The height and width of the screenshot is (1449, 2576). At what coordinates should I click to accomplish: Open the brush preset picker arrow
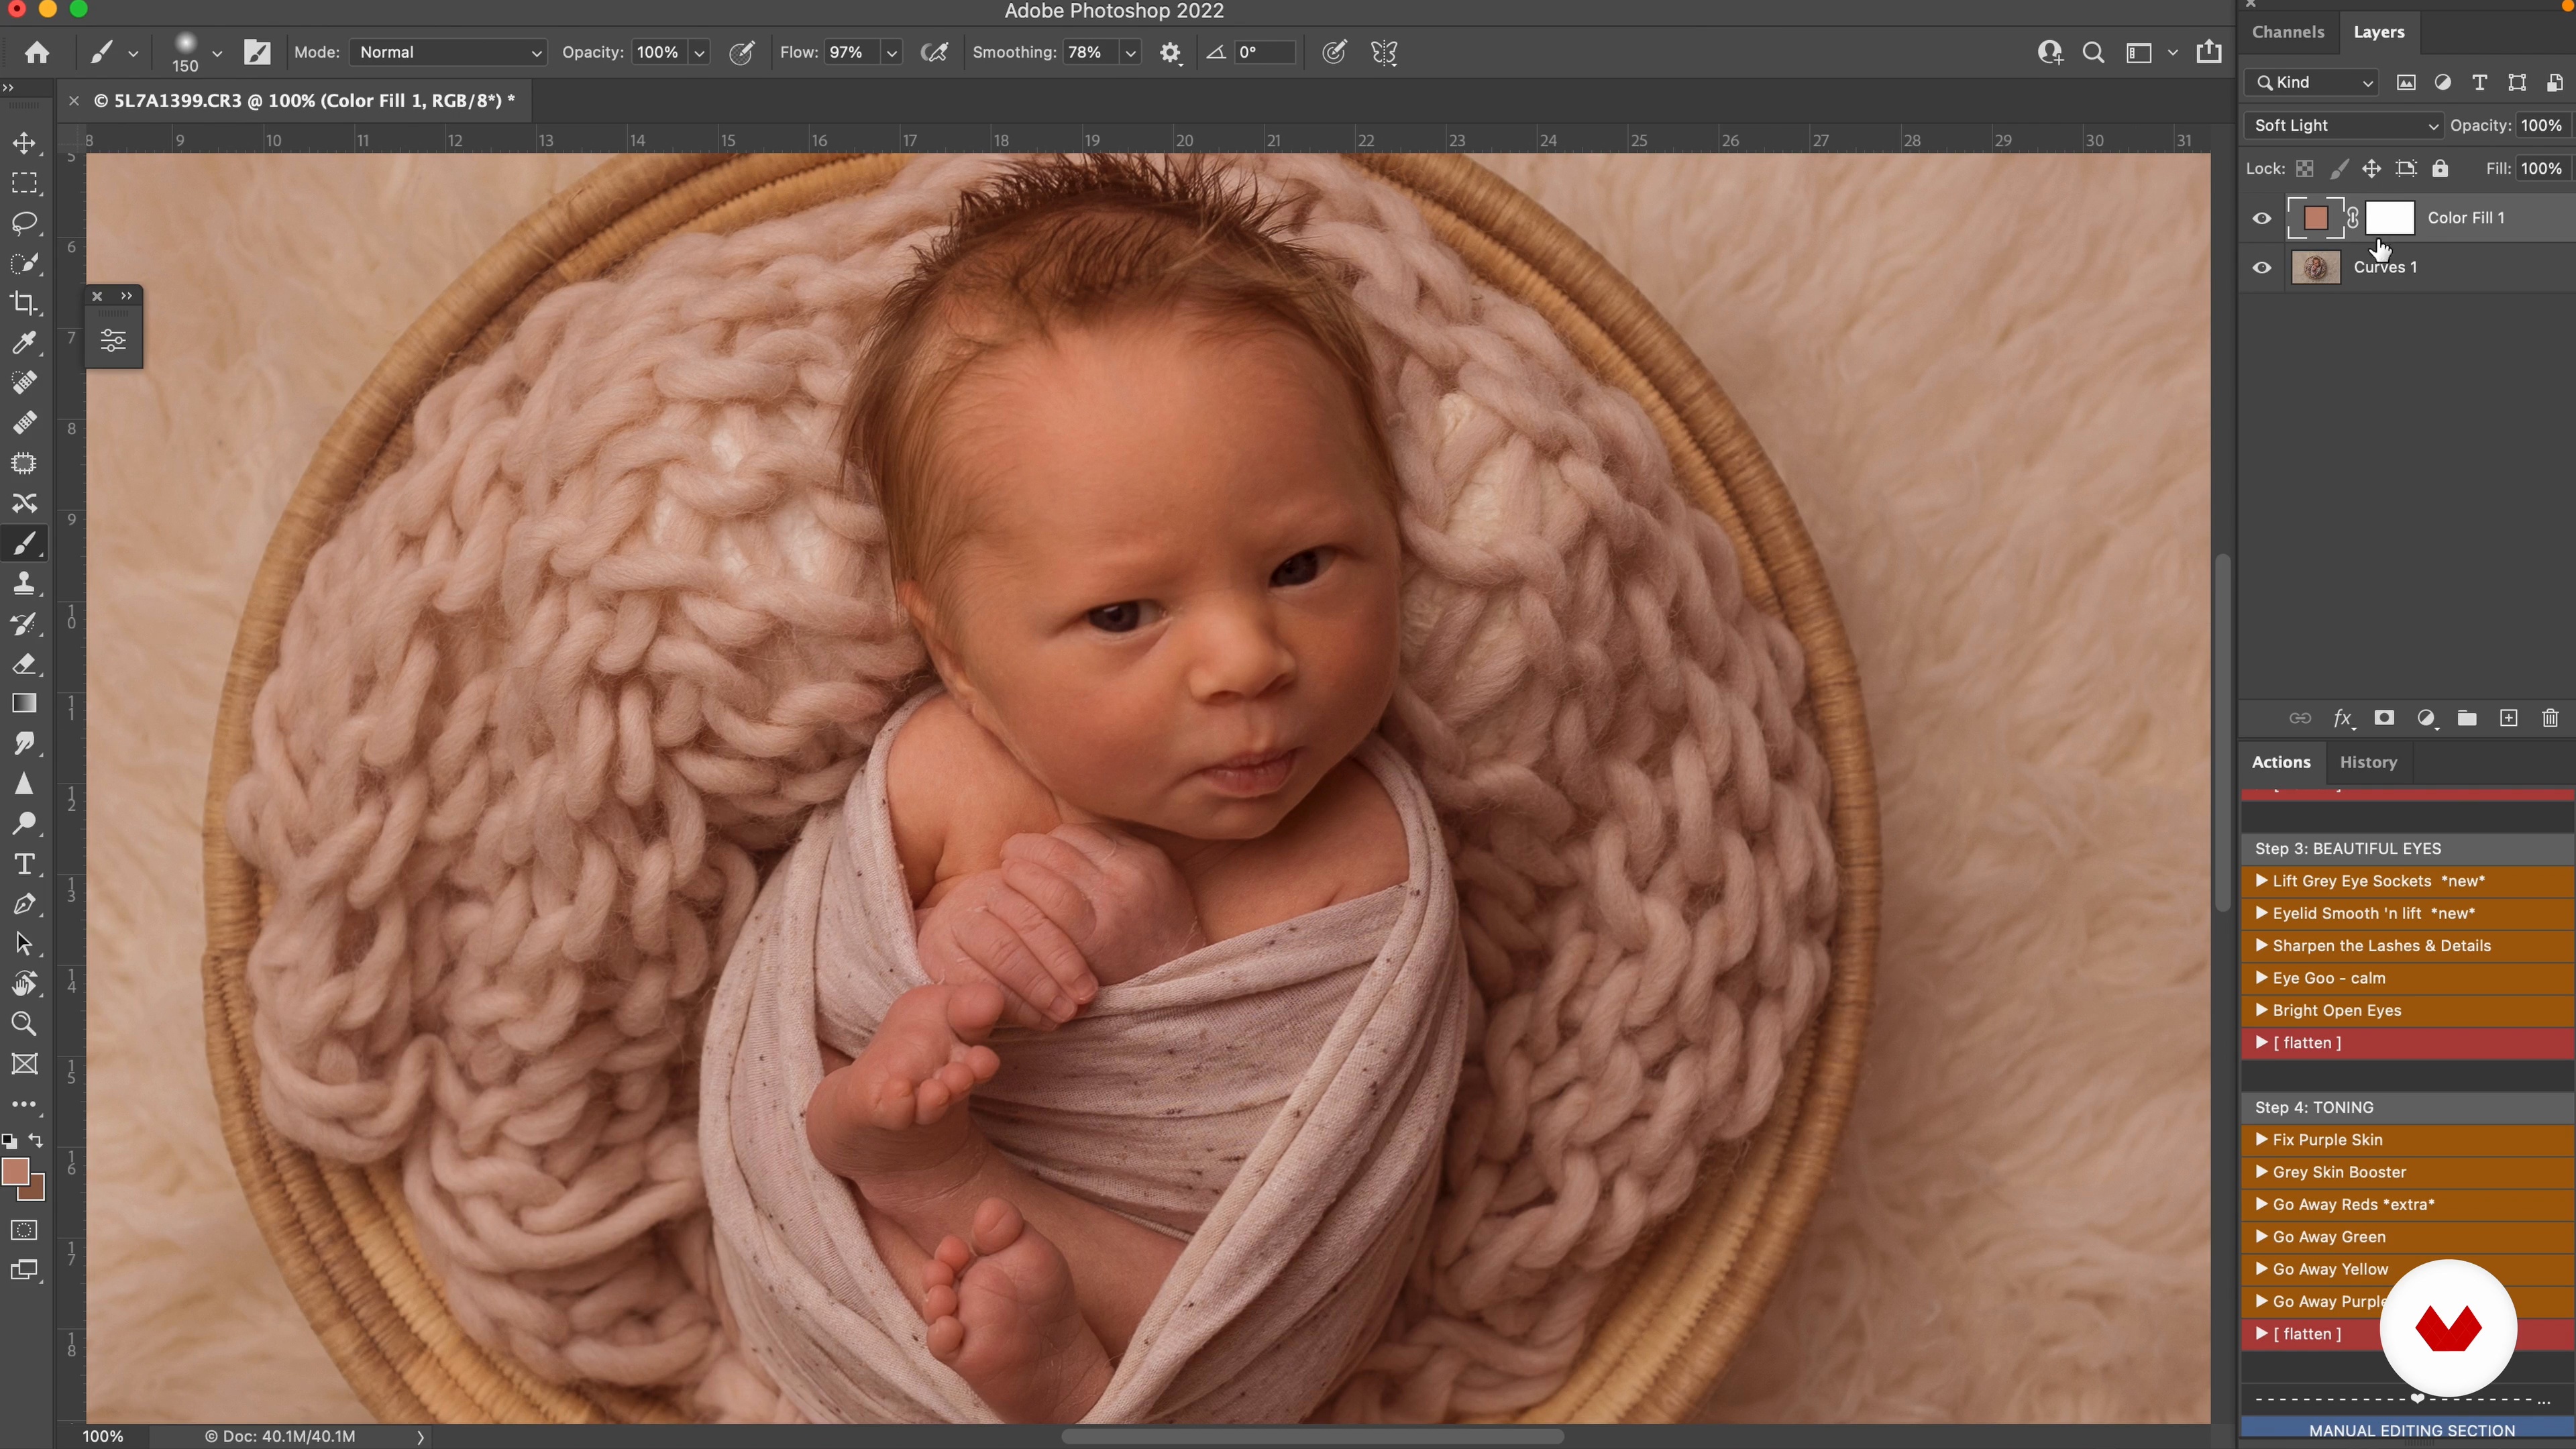pyautogui.click(x=217, y=53)
